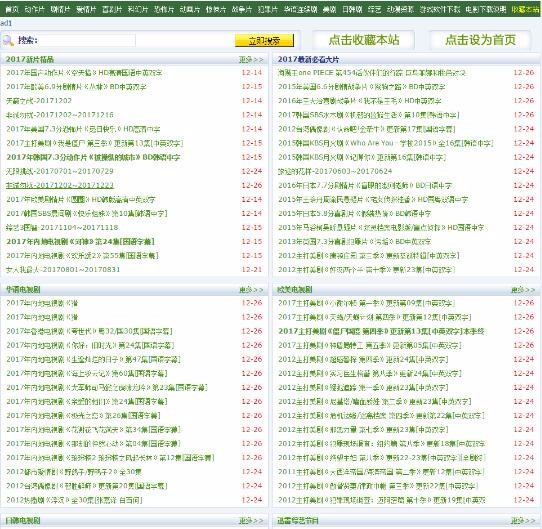This screenshot has height=529, width=542.
Task: Click the magnifier icon beside the search label
Action: tap(8, 41)
